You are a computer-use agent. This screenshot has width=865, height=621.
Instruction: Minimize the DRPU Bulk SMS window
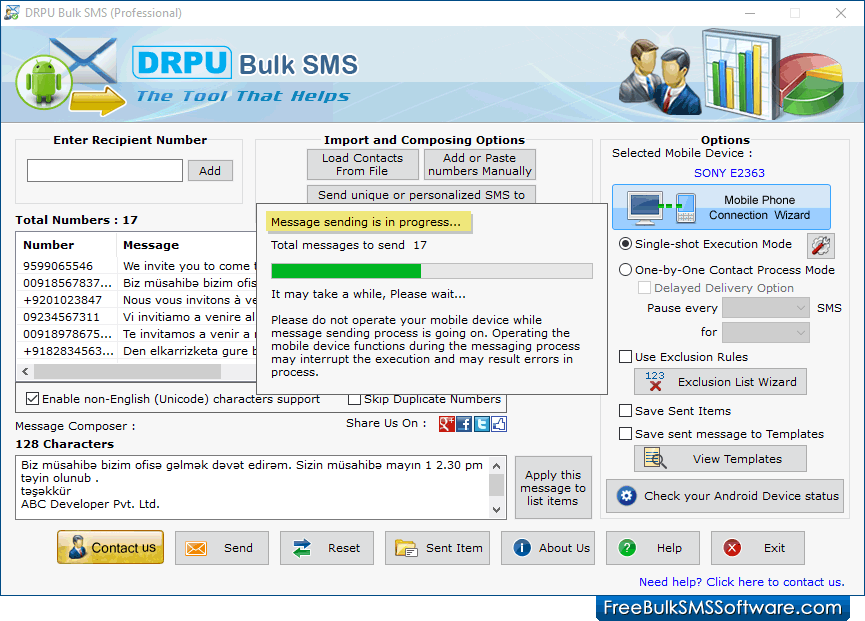[750, 13]
